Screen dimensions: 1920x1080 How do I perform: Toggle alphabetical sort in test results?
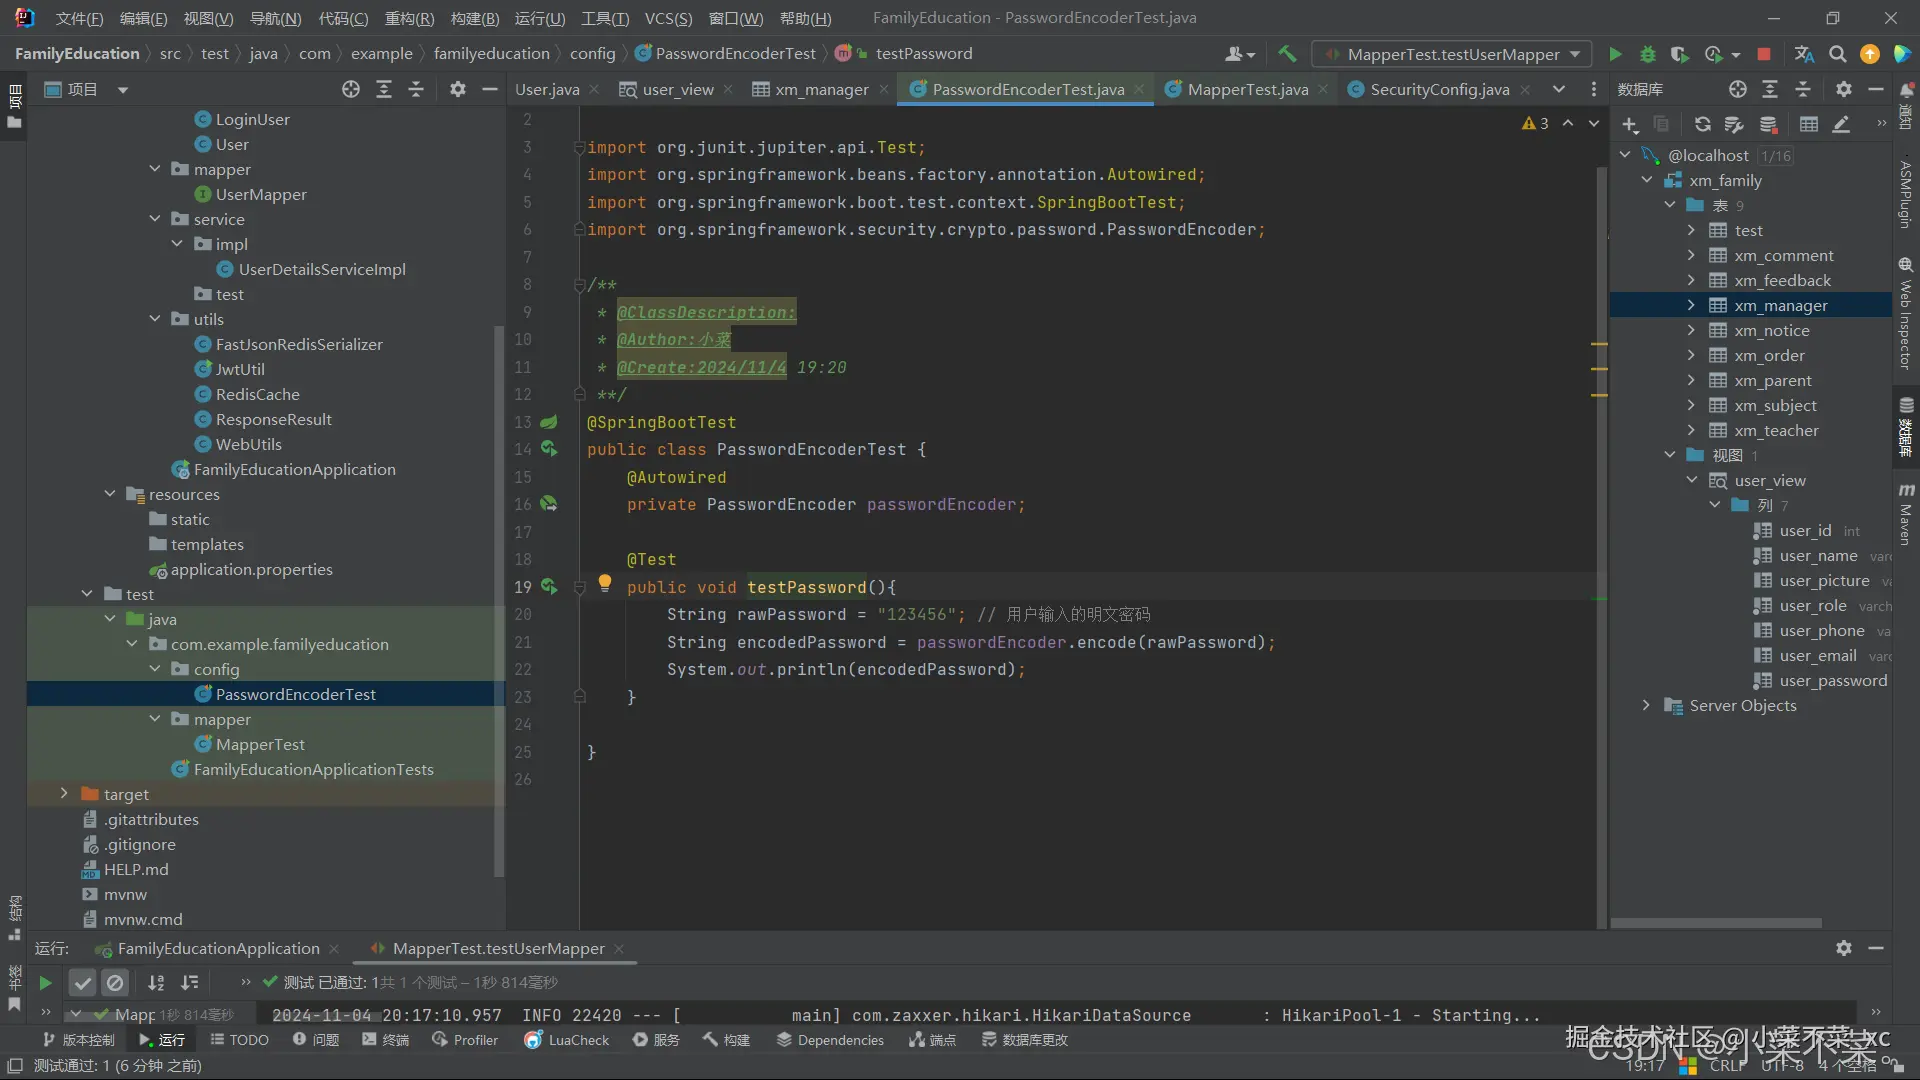156,983
